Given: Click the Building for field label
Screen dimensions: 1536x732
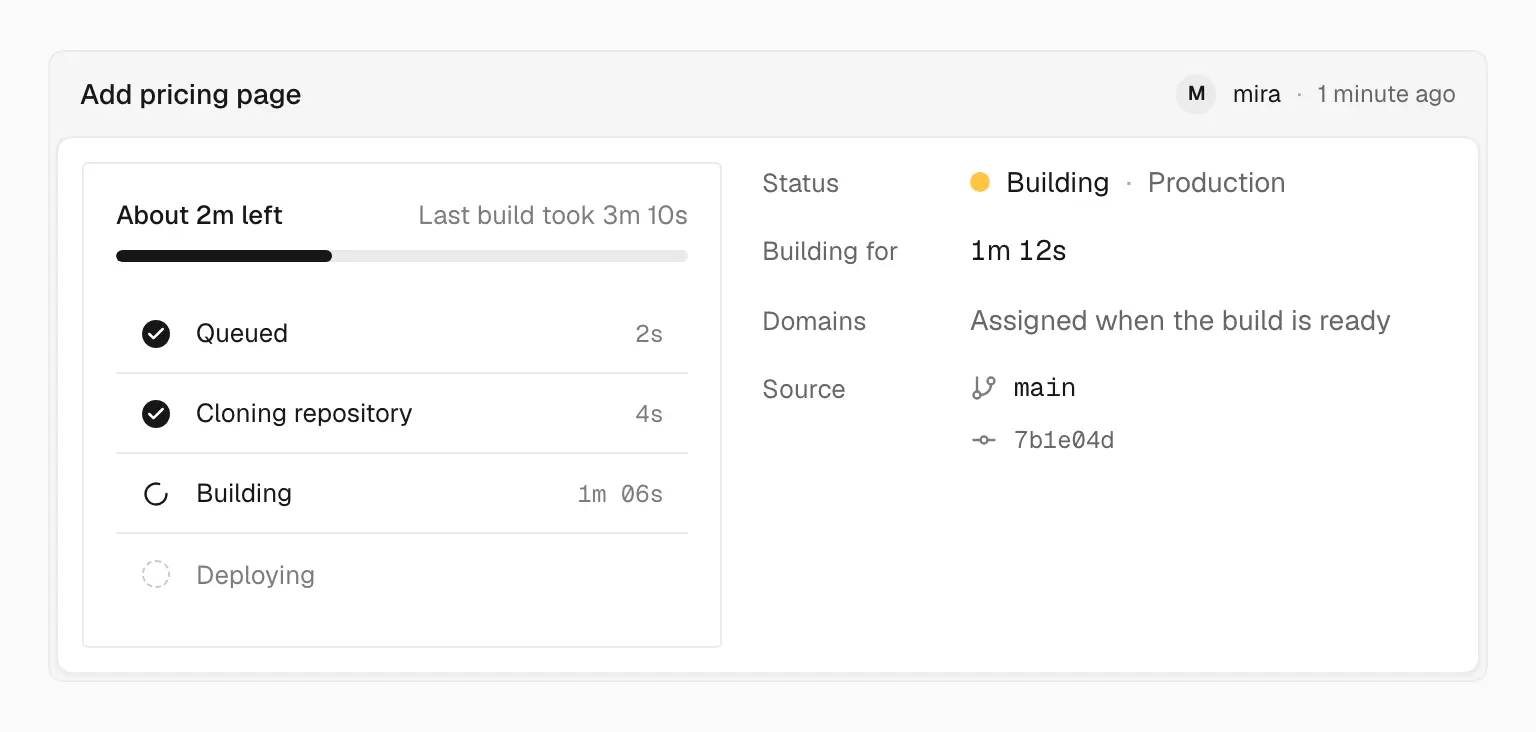Looking at the screenshot, I should [x=830, y=251].
